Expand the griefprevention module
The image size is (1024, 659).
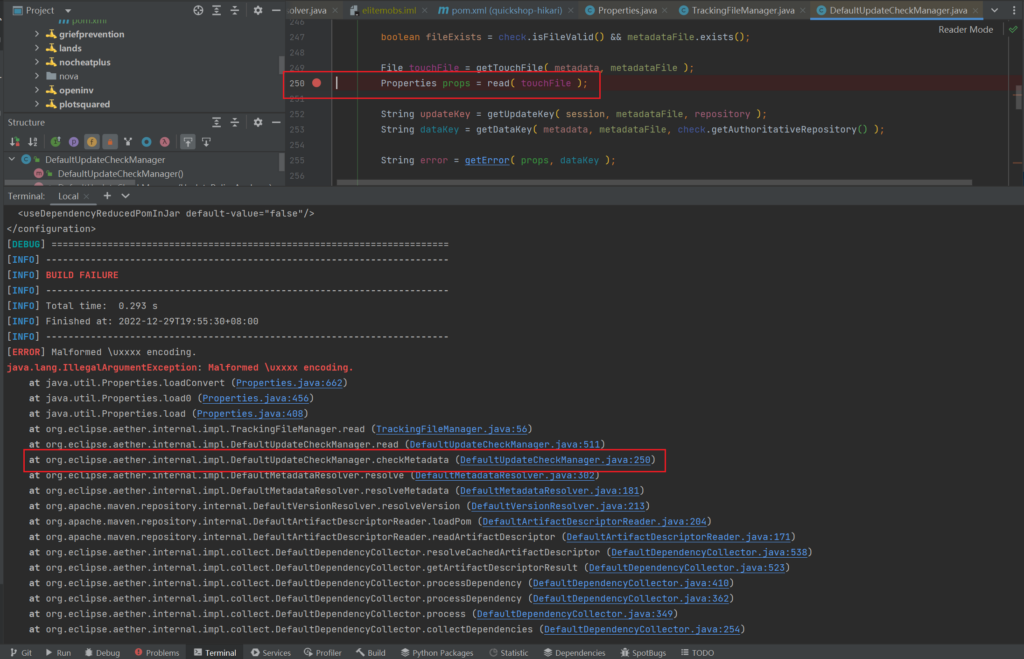click(37, 34)
